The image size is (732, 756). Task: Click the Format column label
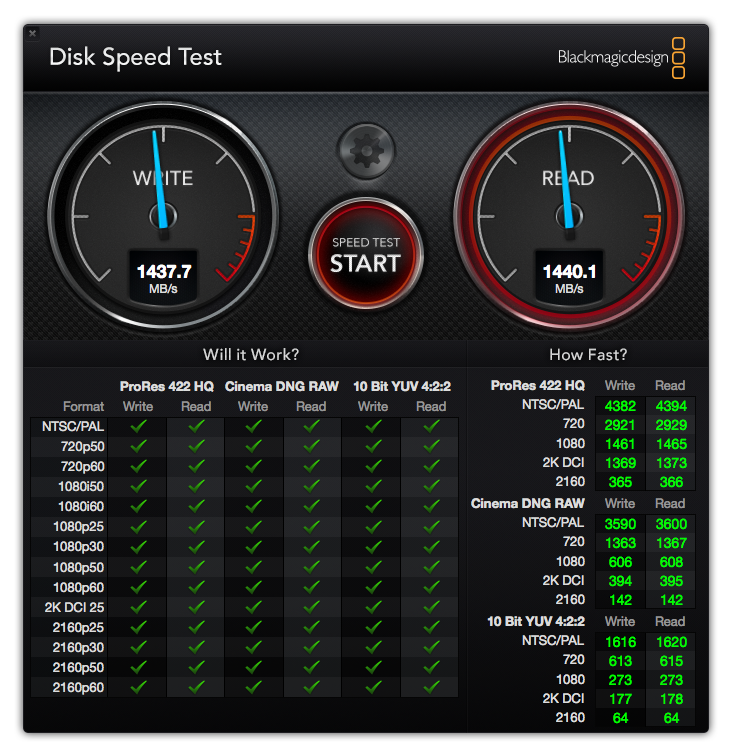[x=83, y=407]
